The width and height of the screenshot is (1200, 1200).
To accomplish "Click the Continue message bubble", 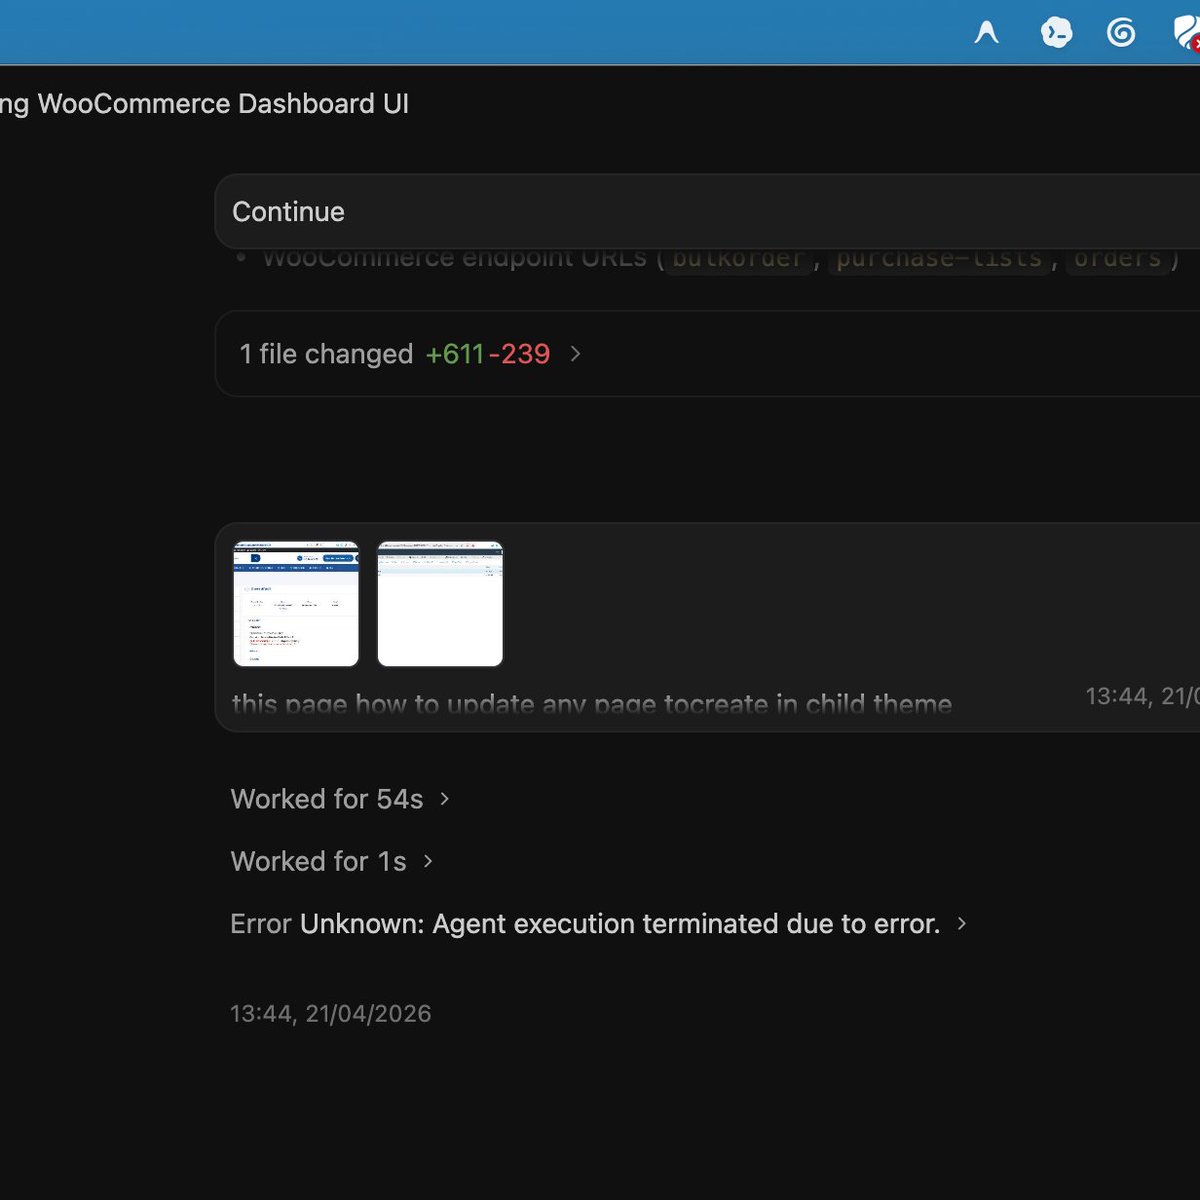I will tap(707, 212).
